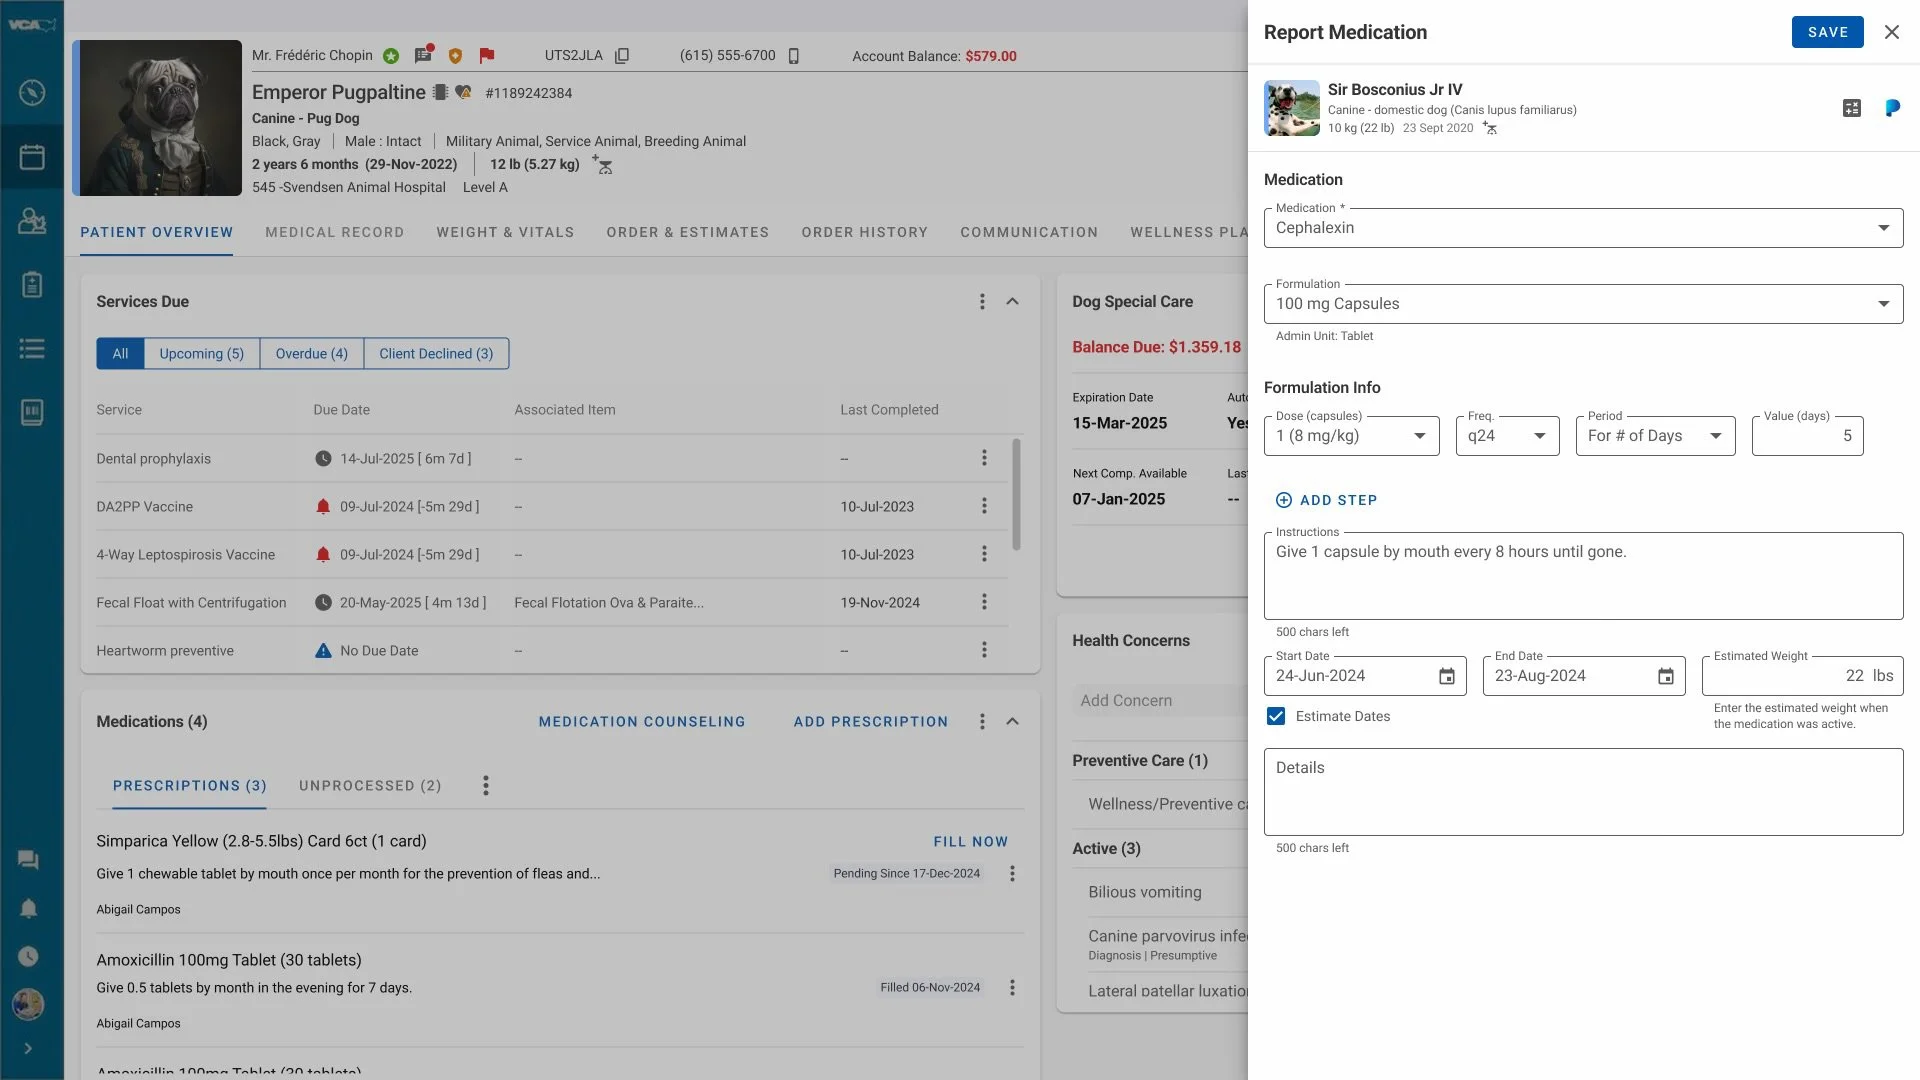Open the Freq. q24 dropdown
Viewport: 1920px width, 1080px height.
1507,436
